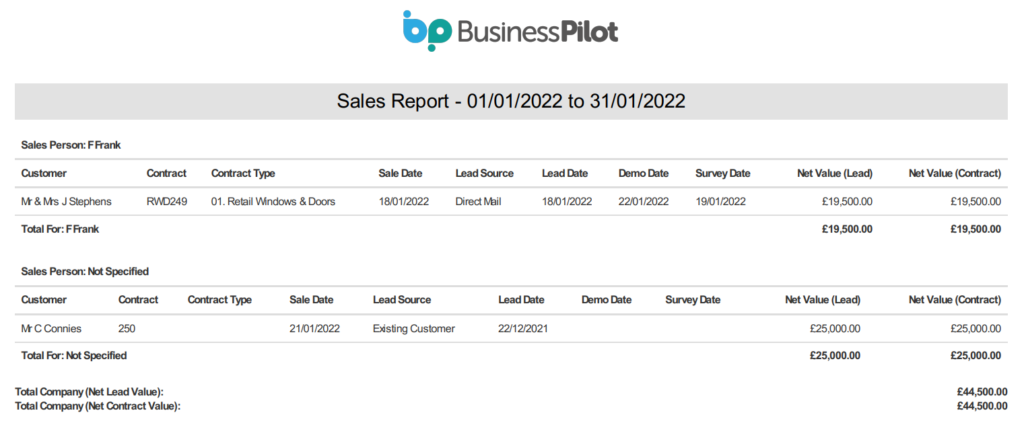Click the Demo Date 22/01/2022 cell
Viewport: 1024px width, 421px height.
[x=643, y=201]
